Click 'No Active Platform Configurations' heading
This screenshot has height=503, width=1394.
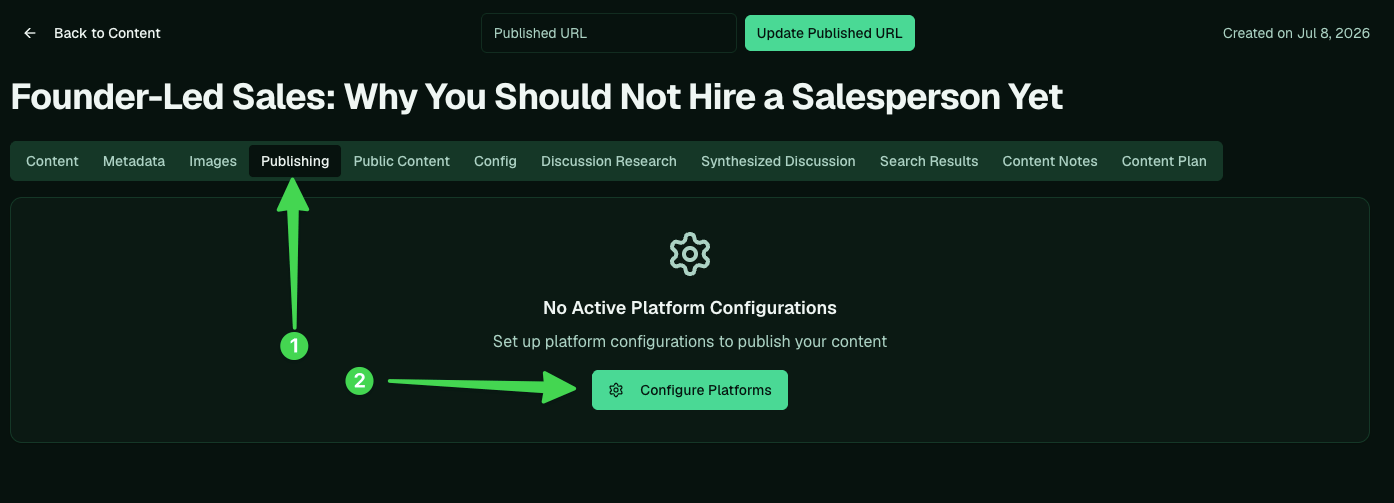click(x=690, y=307)
